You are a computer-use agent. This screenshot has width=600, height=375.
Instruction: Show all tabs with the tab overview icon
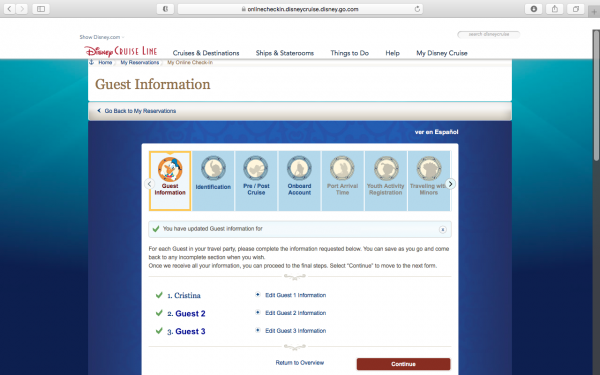[576, 9]
